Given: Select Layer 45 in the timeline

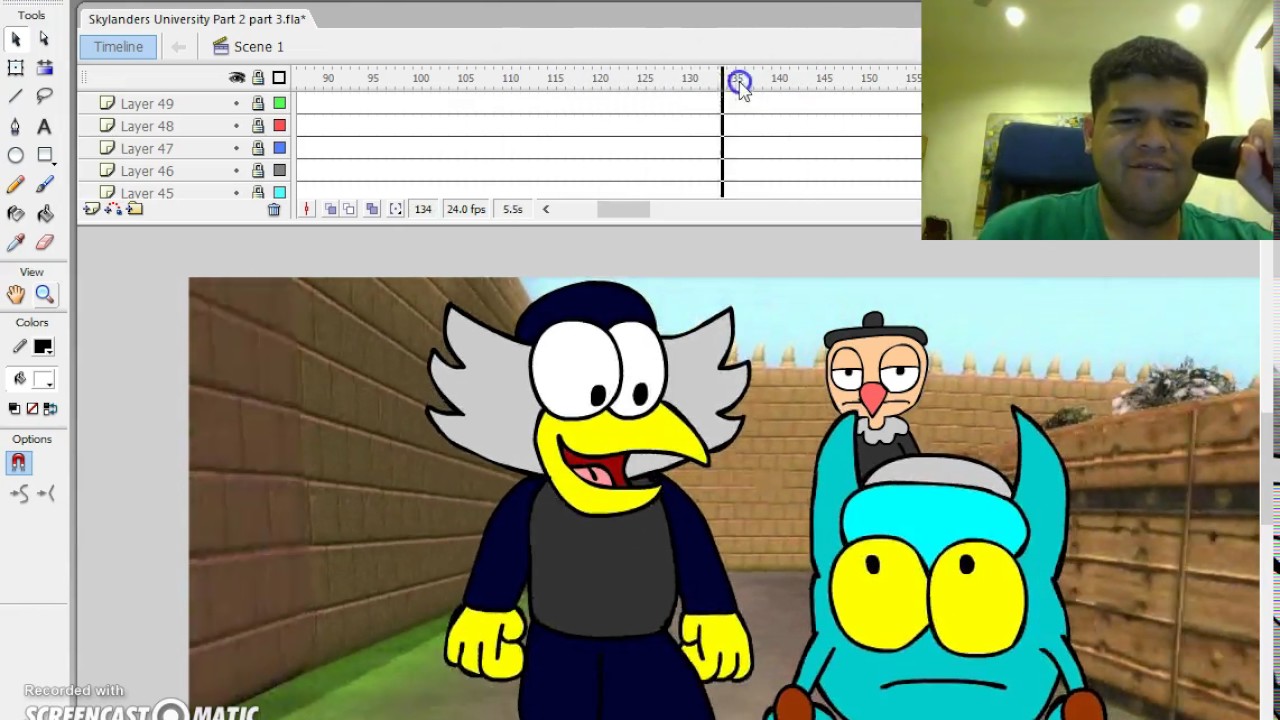Looking at the screenshot, I should pos(147,193).
